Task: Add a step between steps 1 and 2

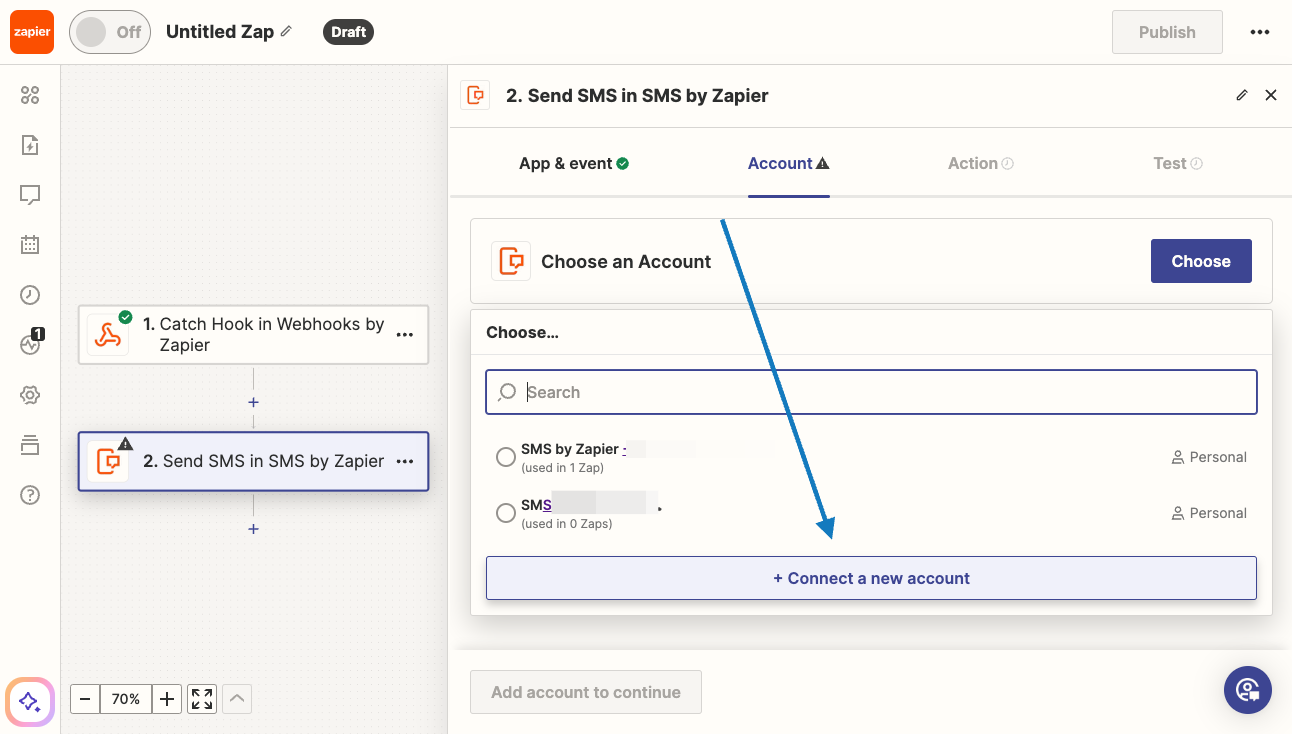Action: tap(253, 402)
